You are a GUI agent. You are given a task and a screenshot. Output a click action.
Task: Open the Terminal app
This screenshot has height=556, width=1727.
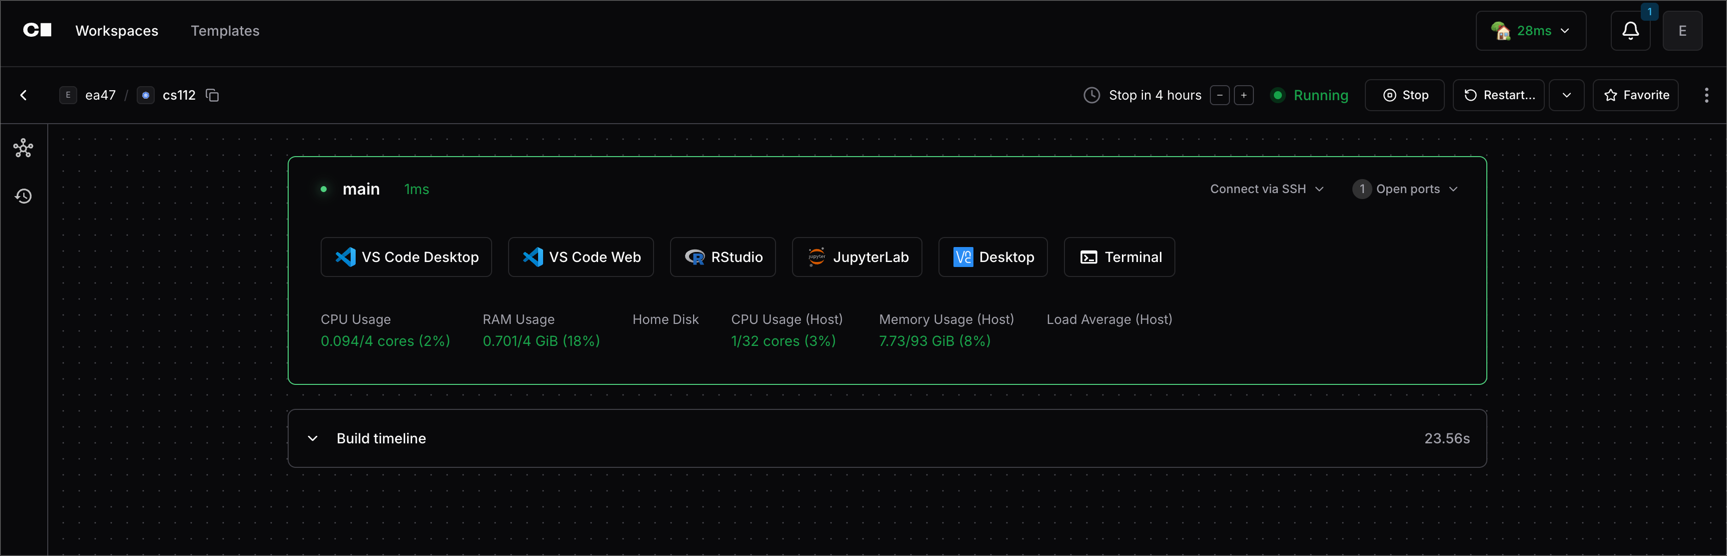[x=1119, y=257]
